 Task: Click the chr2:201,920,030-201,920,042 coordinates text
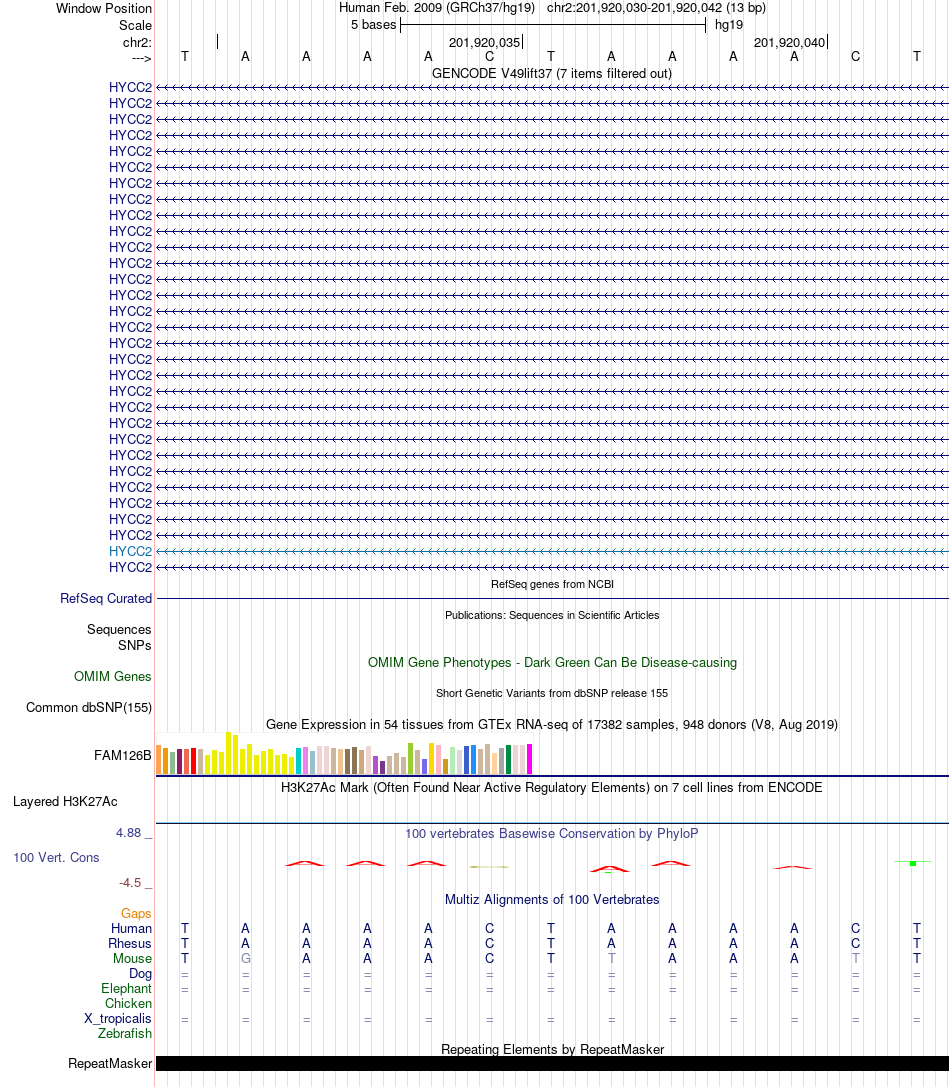click(657, 8)
